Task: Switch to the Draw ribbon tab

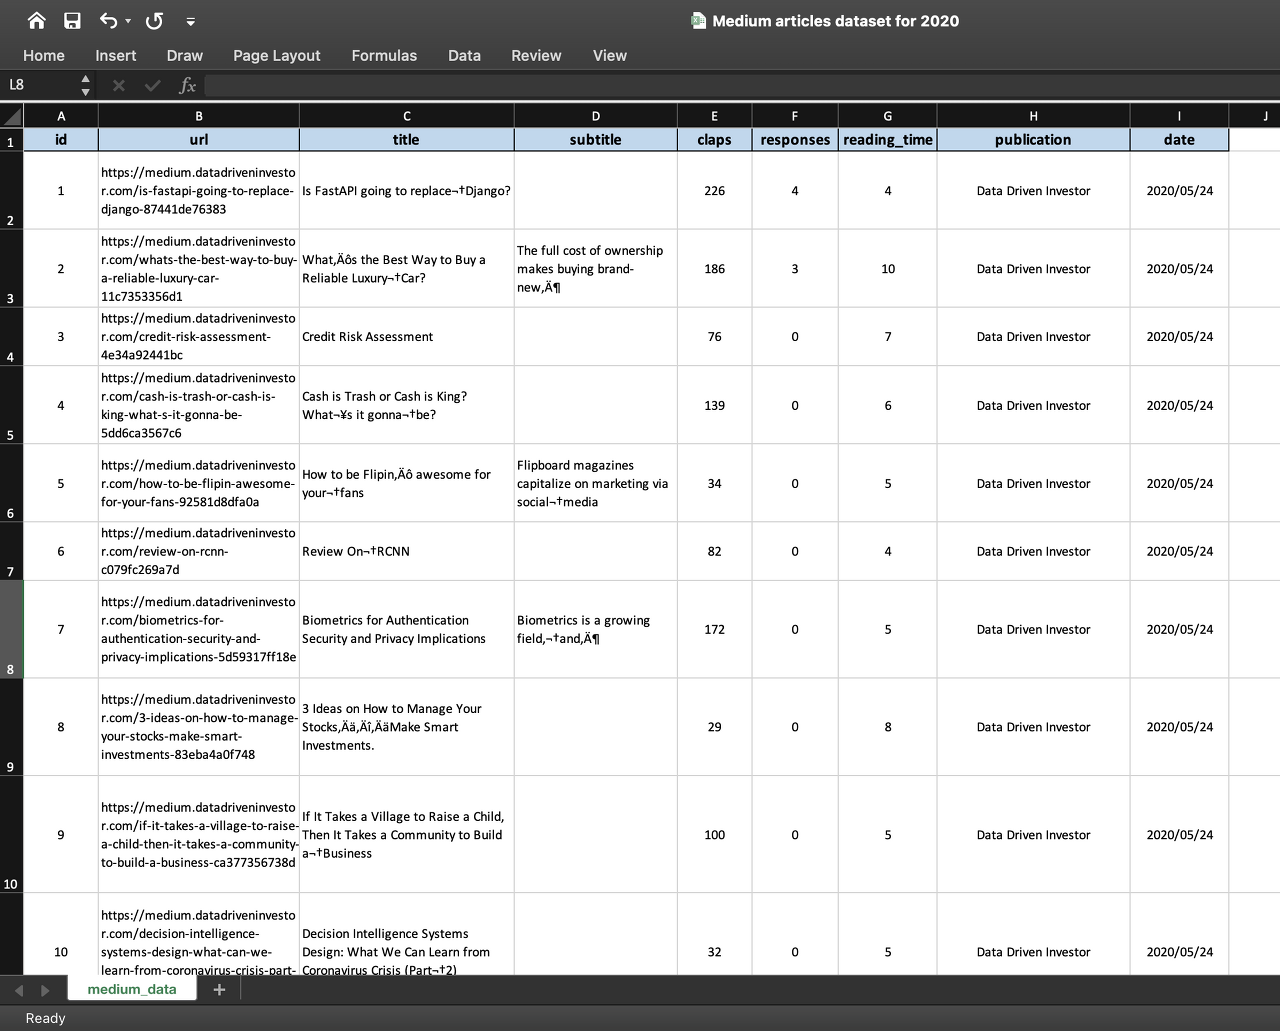Action: click(185, 56)
